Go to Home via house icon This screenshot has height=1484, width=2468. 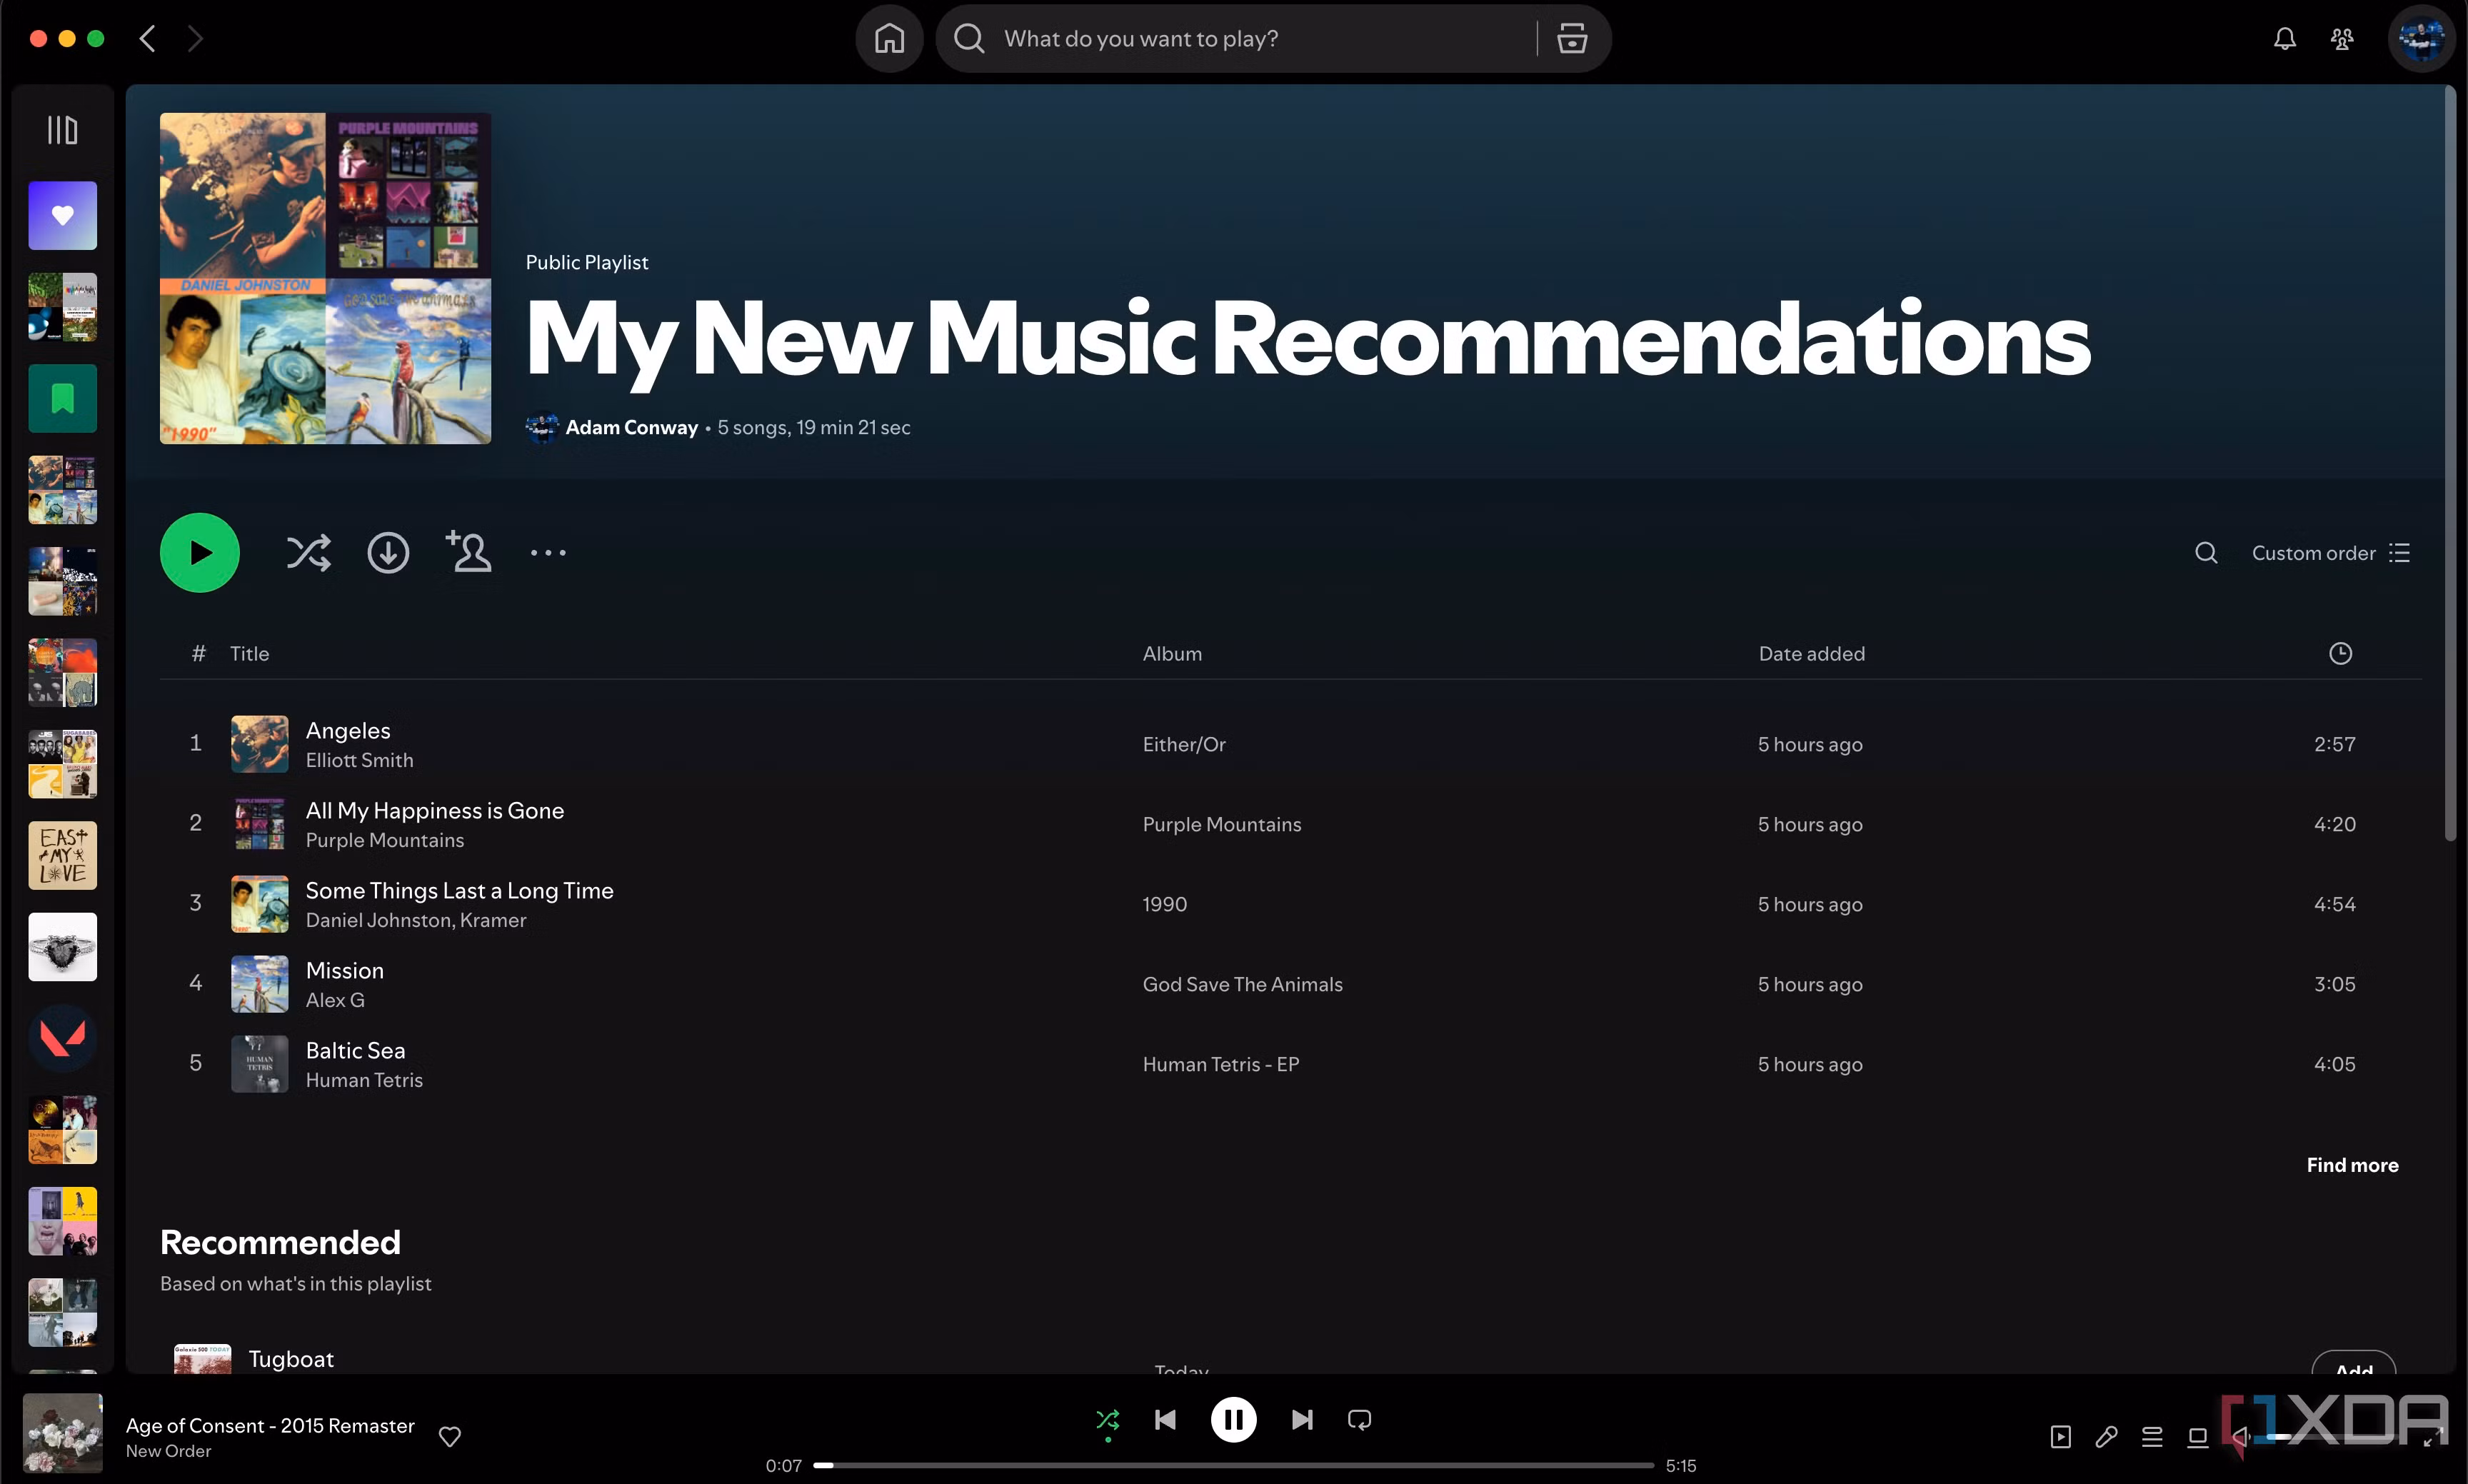tap(889, 39)
